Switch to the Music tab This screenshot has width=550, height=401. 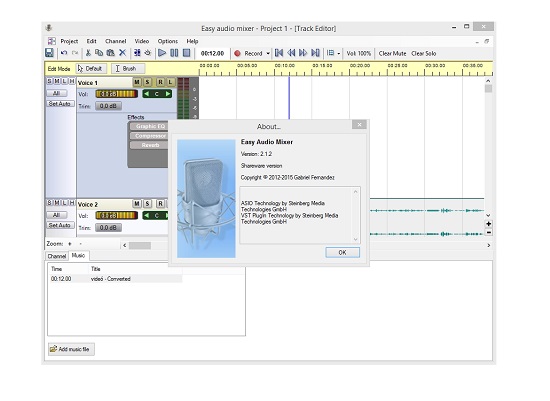[79, 255]
